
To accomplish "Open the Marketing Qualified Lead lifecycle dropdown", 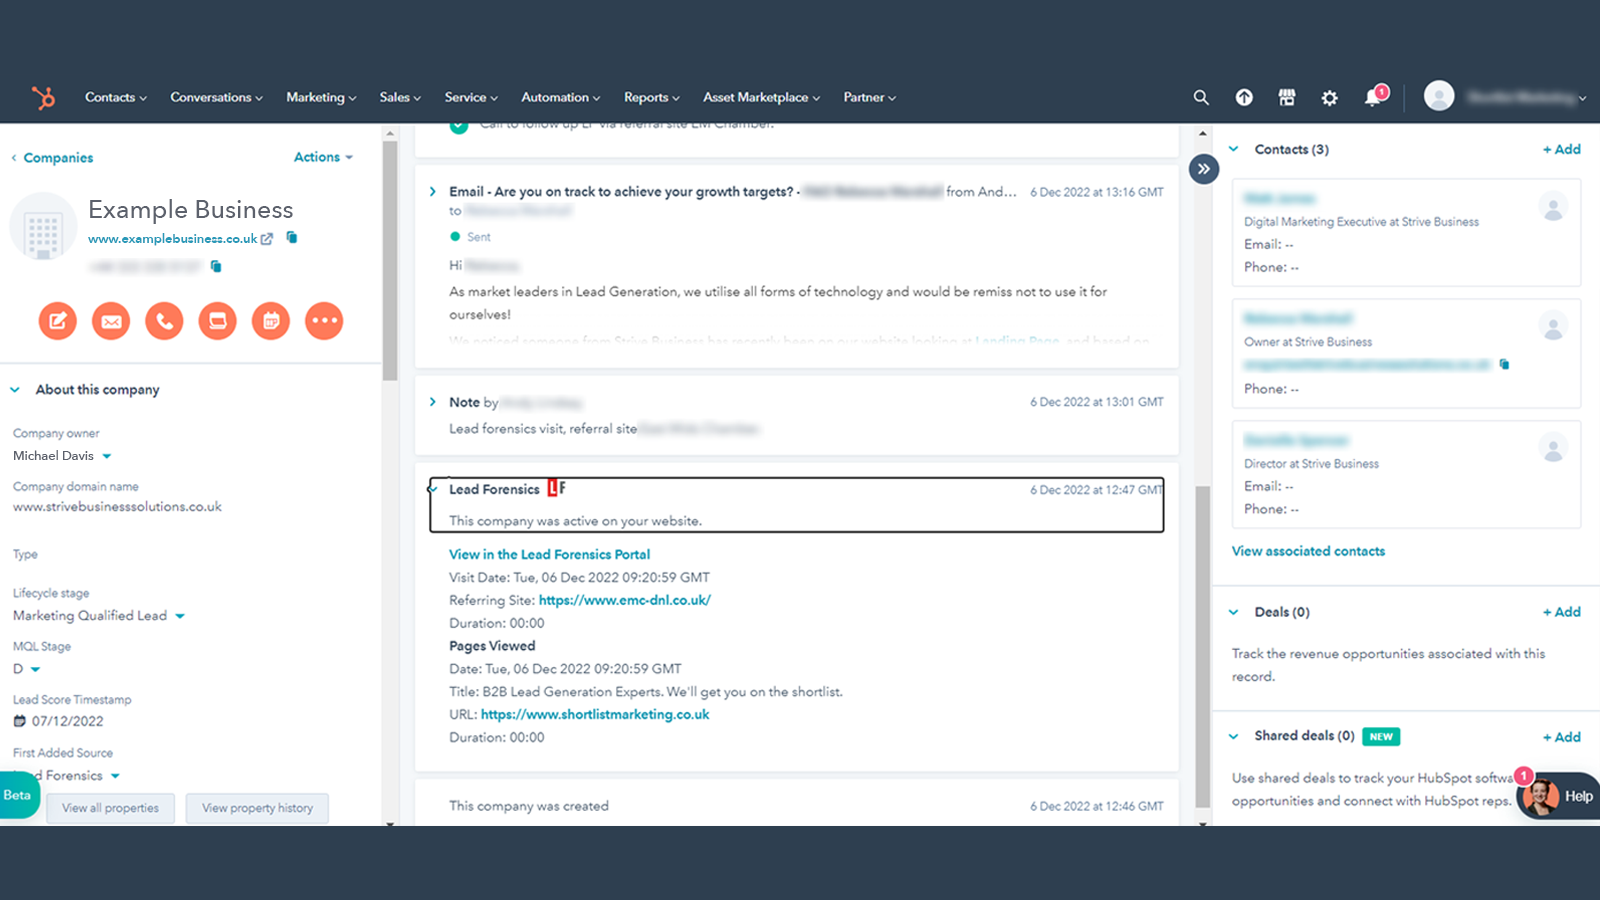I will 180,616.
